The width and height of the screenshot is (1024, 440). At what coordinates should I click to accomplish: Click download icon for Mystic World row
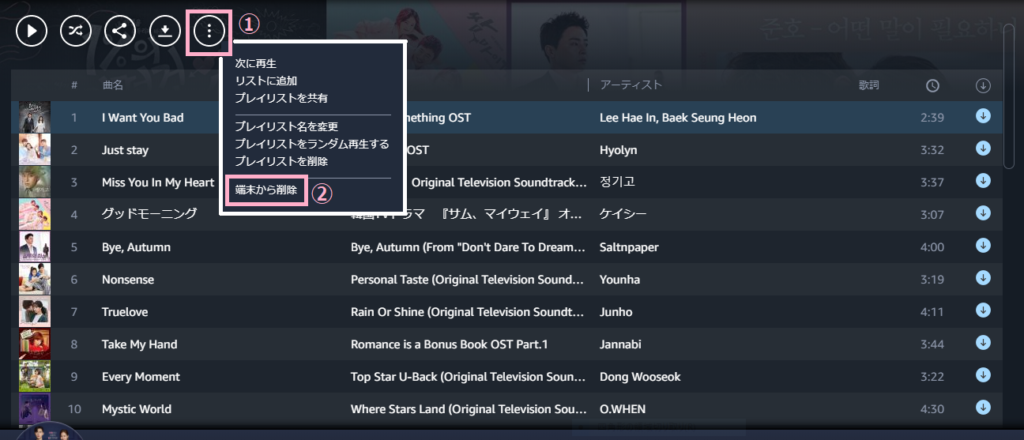(983, 407)
